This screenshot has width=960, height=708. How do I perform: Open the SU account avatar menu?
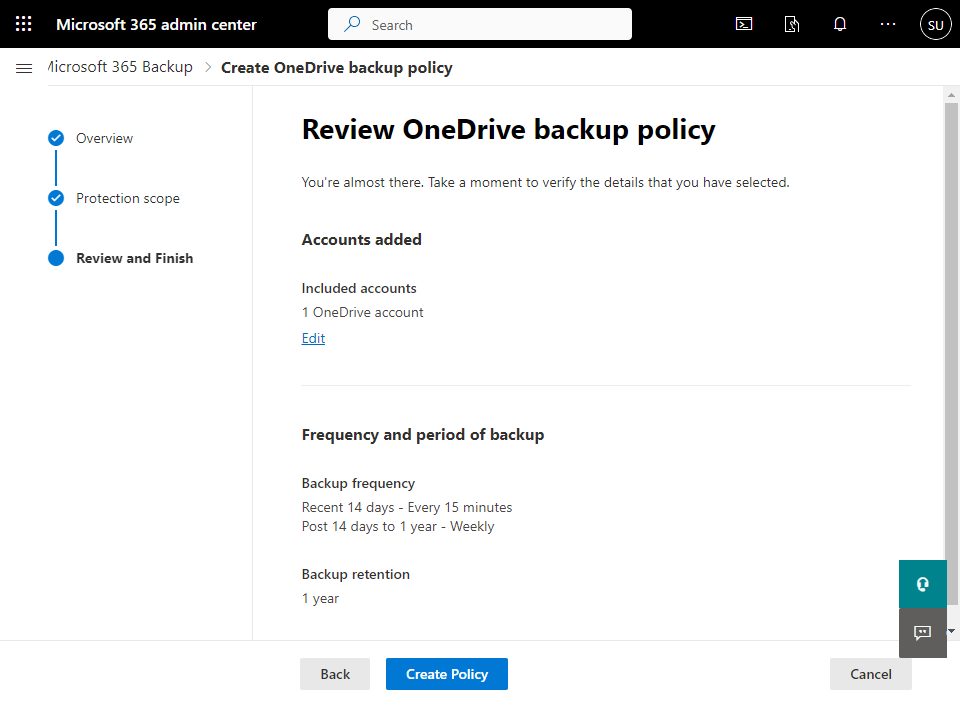click(935, 25)
